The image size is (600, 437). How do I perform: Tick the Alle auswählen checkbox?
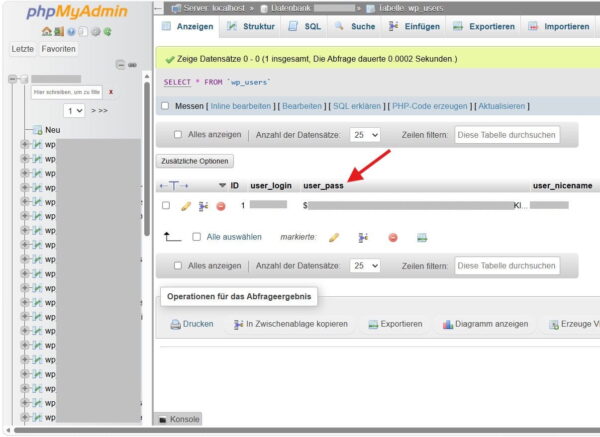click(x=196, y=237)
